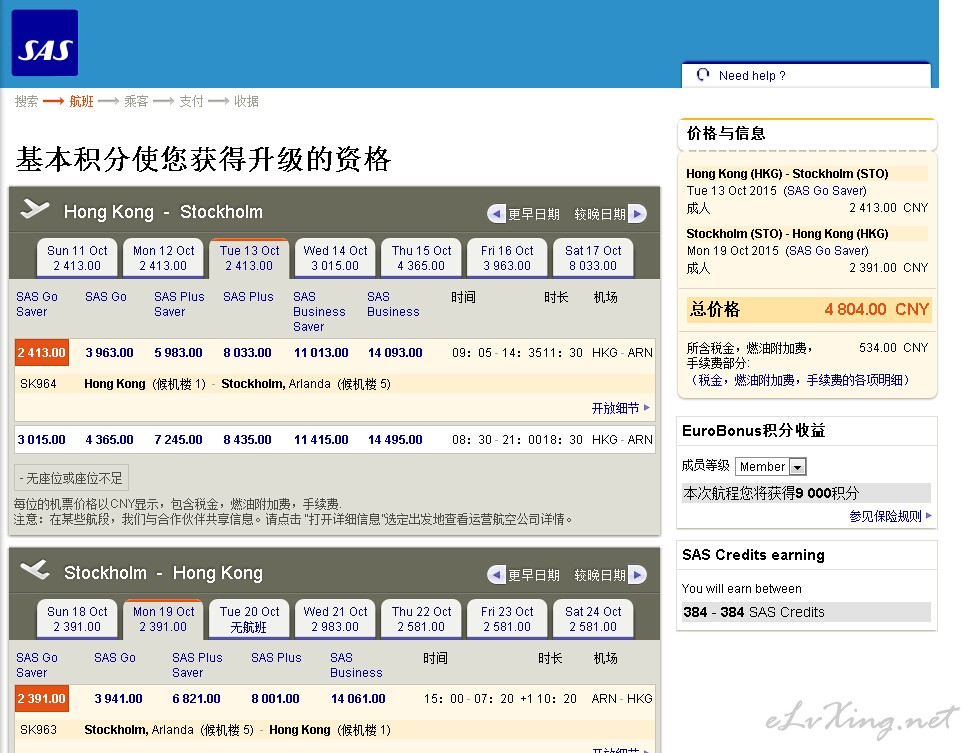This screenshot has width=970, height=753.
Task: Open the 参见保险规则 link
Action: 890,516
